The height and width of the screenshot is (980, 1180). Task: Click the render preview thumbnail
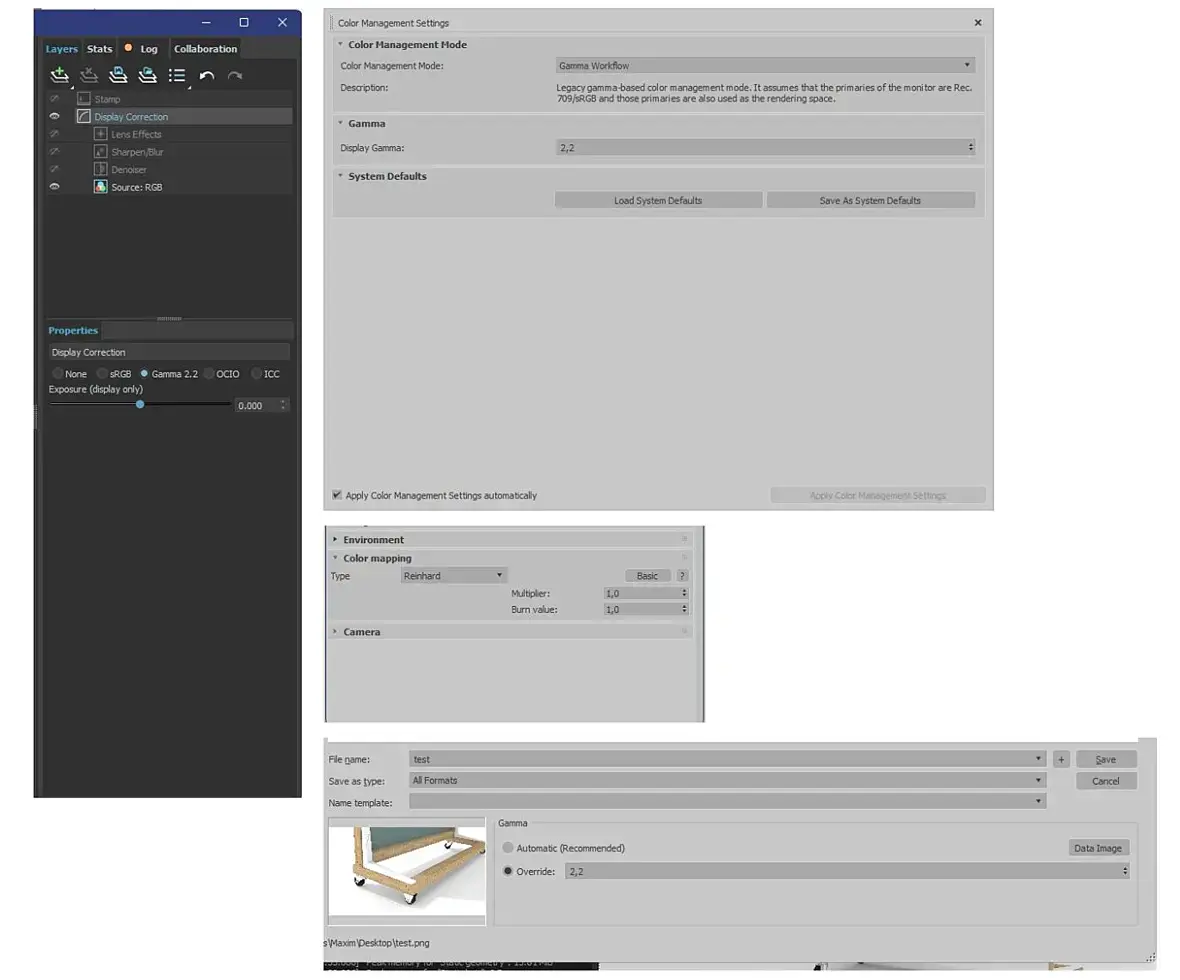click(x=407, y=870)
